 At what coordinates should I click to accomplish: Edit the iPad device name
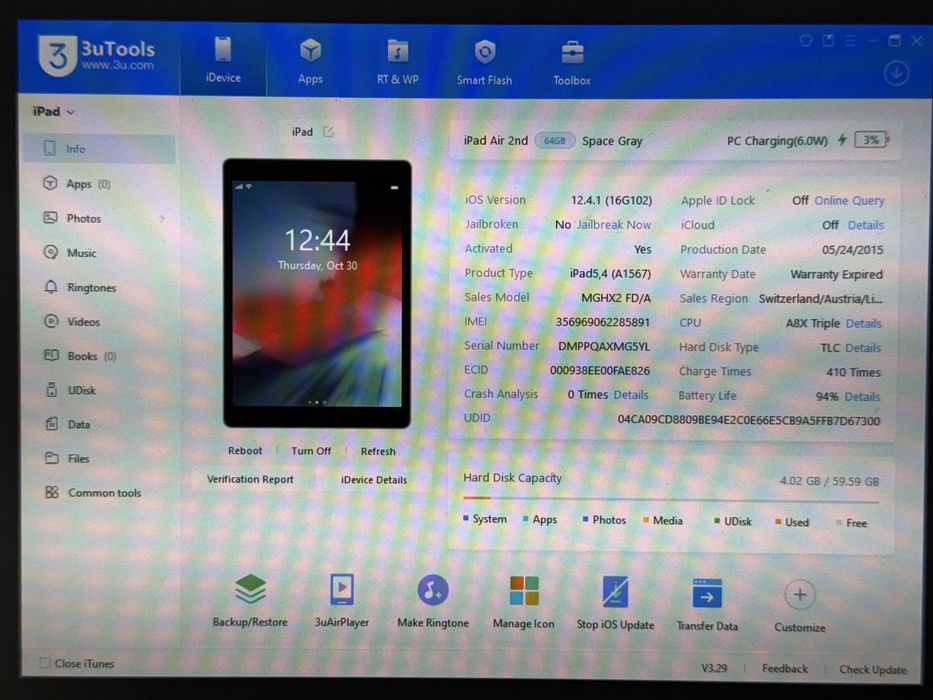pos(328,132)
